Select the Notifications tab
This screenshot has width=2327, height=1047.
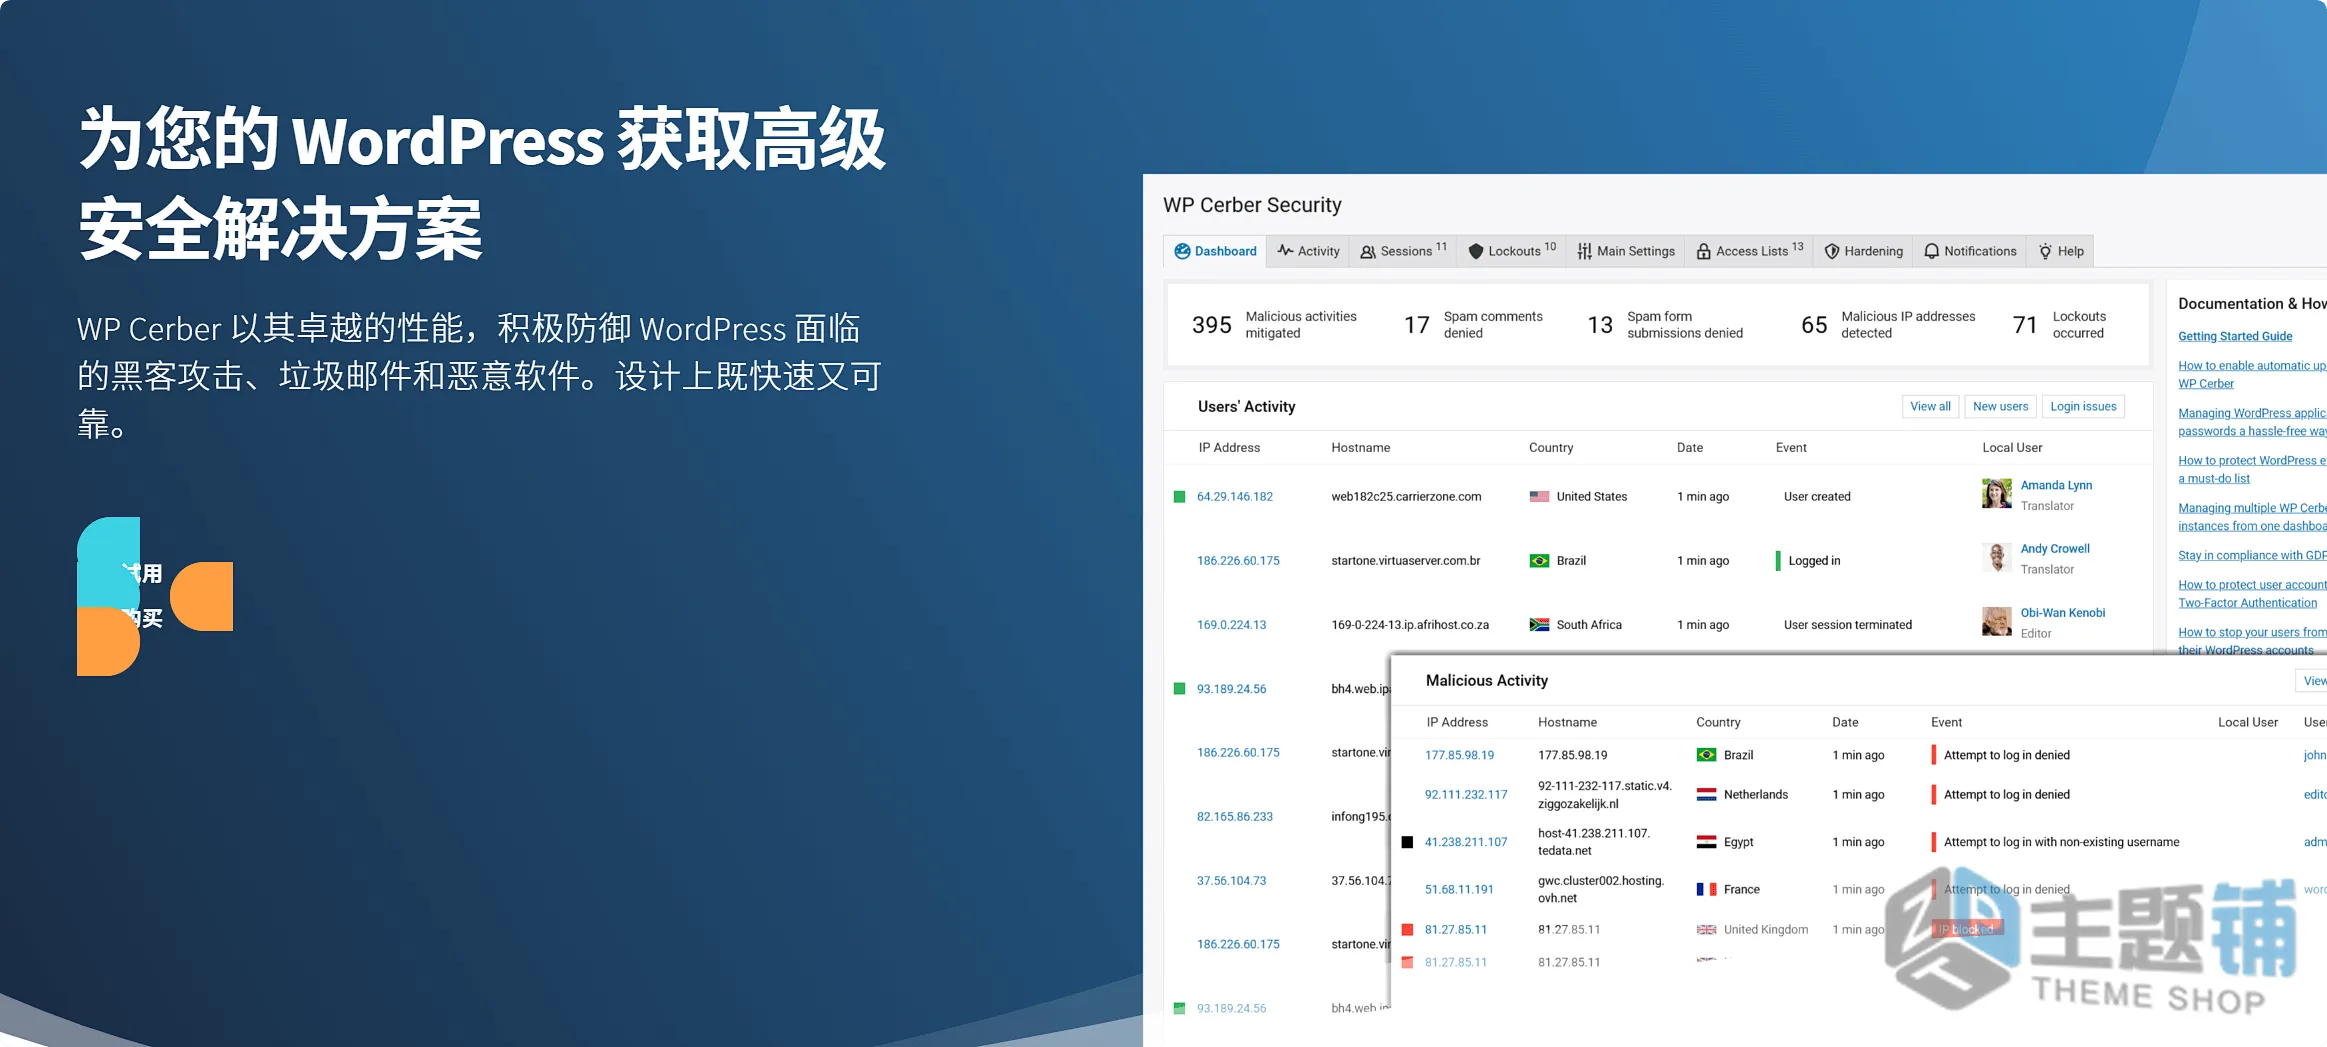click(1970, 251)
